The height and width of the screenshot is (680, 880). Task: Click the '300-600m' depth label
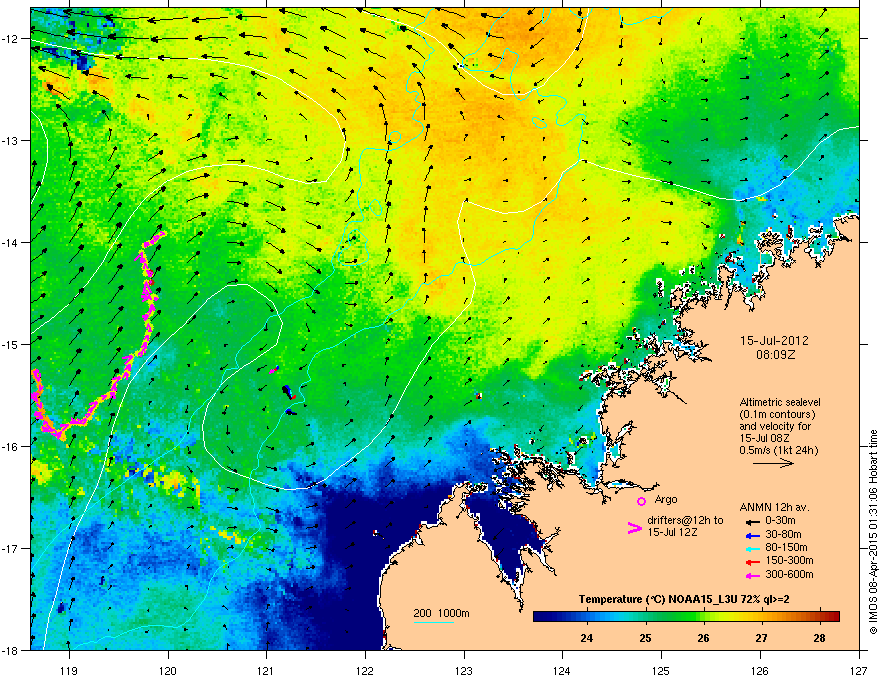coord(790,574)
